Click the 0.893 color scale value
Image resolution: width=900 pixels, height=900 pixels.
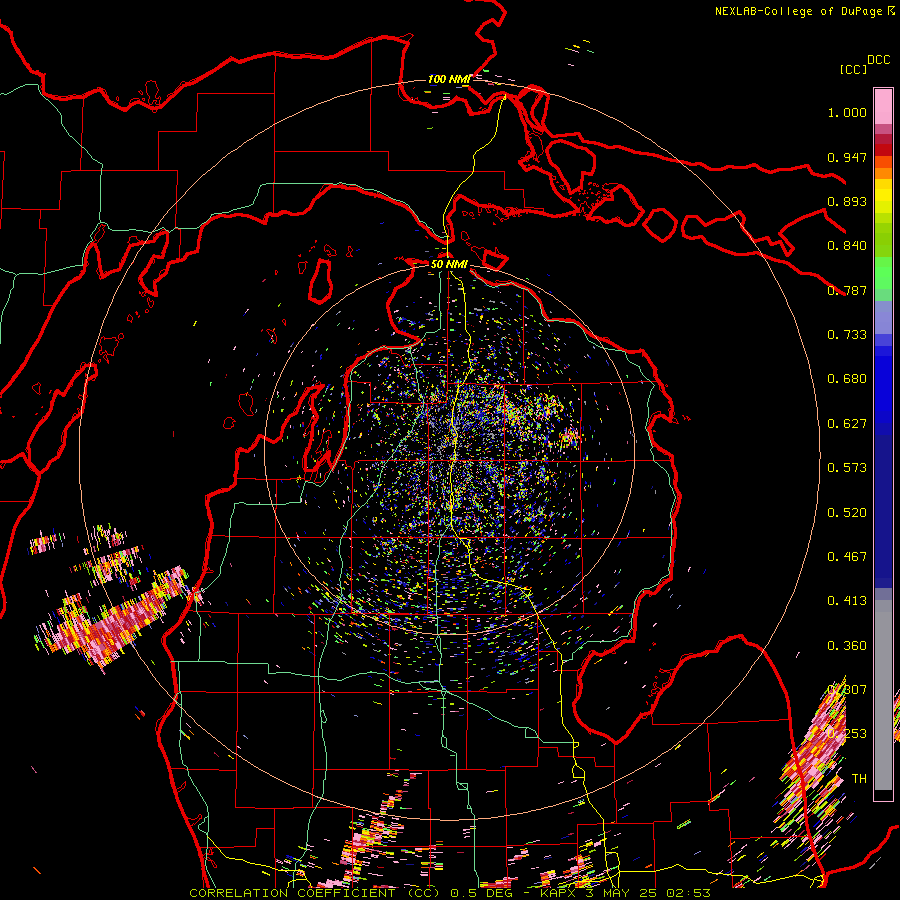pos(847,201)
